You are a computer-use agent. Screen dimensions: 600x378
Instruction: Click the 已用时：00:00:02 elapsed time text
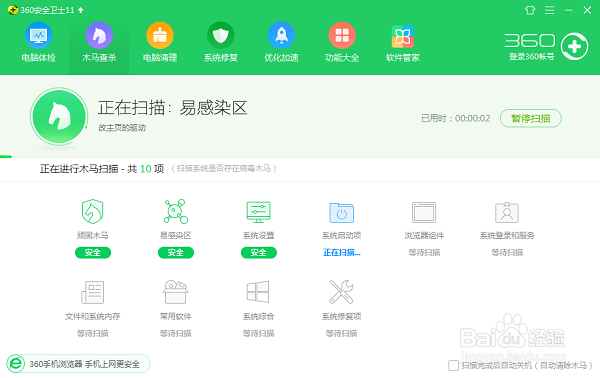[x=455, y=119]
